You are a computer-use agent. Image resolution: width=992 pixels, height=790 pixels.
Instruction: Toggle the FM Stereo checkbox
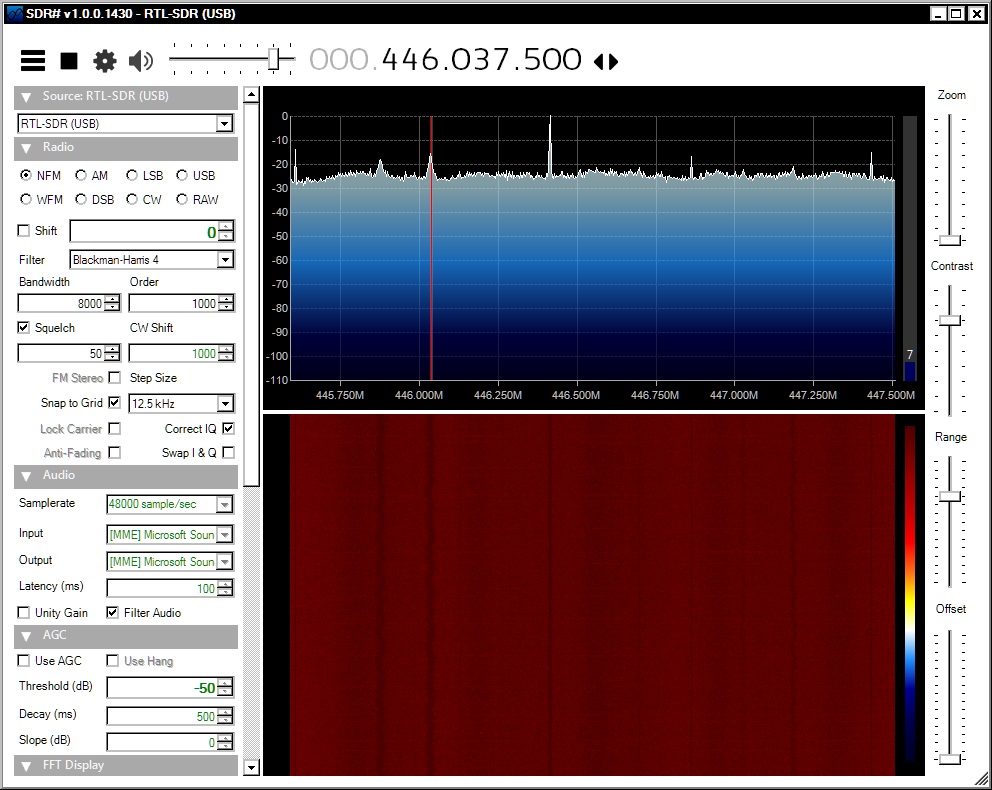[x=115, y=378]
